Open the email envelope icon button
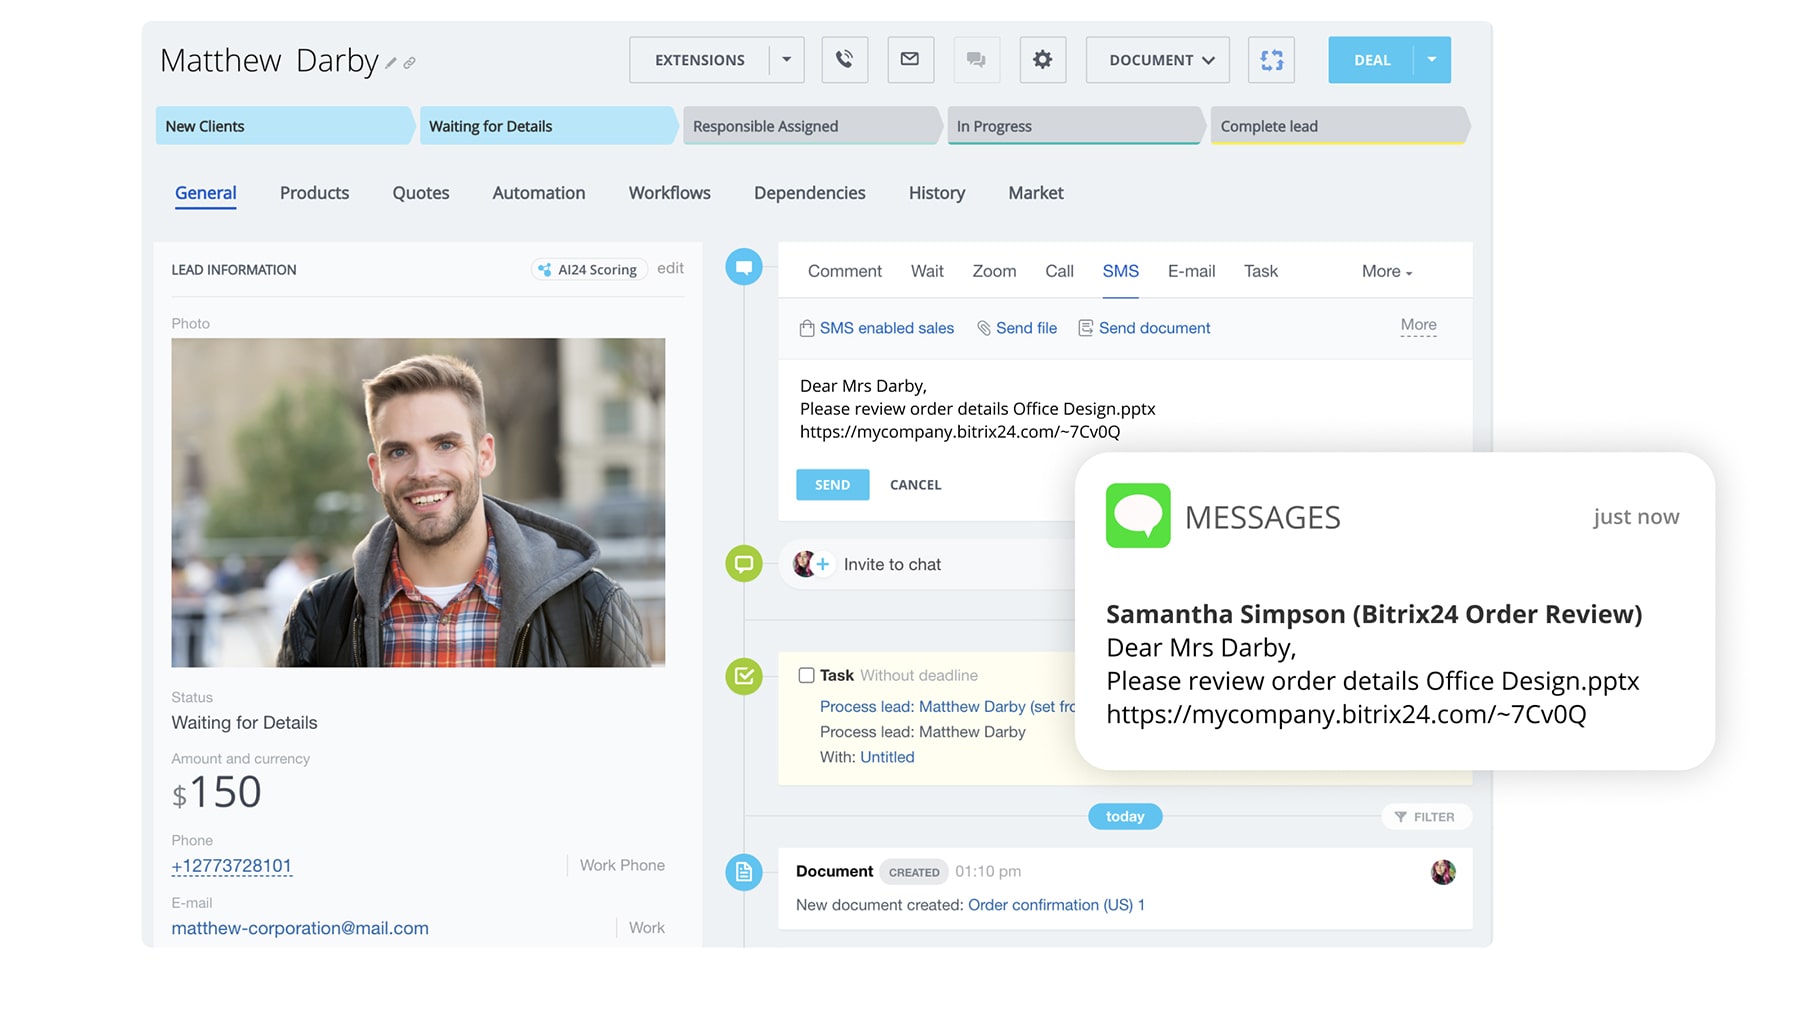 pyautogui.click(x=910, y=60)
